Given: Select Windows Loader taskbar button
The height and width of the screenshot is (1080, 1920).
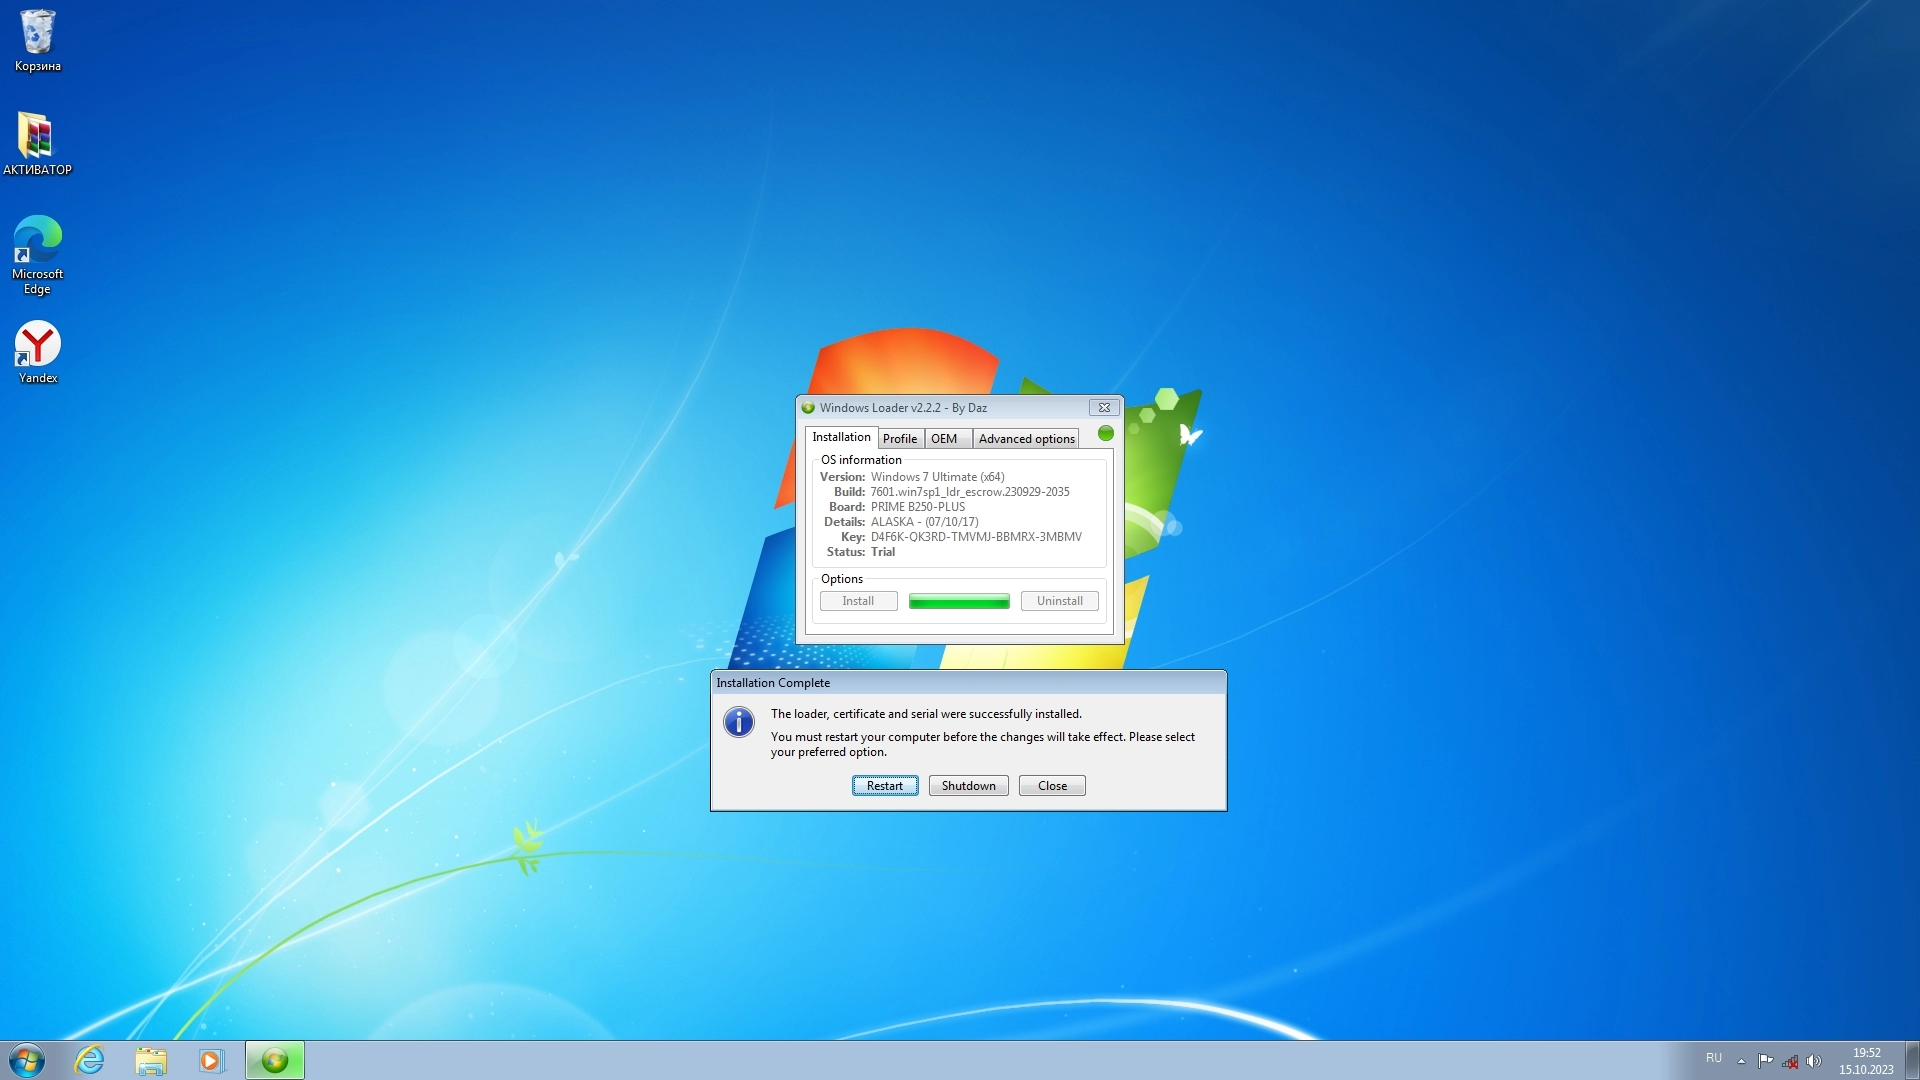Looking at the screenshot, I should (x=274, y=1060).
